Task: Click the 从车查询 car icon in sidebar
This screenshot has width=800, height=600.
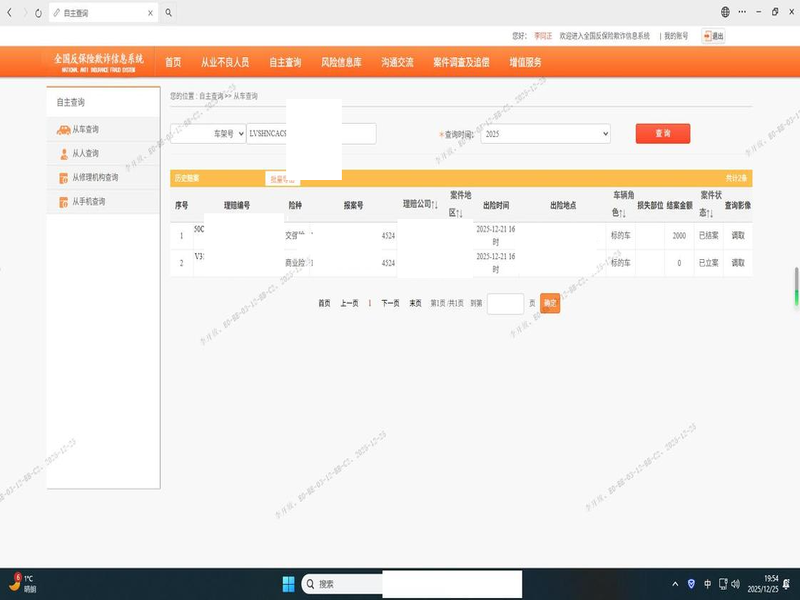Action: click(64, 130)
